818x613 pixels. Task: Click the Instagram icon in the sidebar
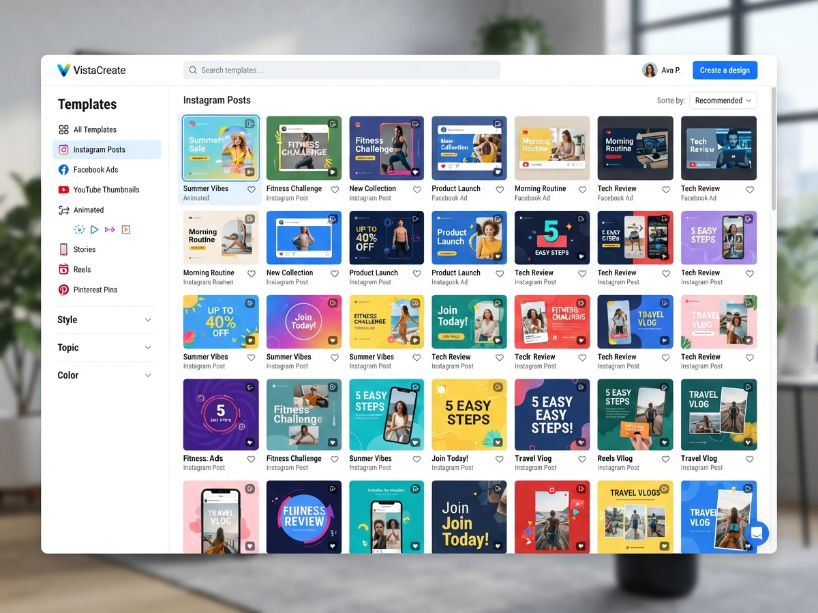[64, 150]
